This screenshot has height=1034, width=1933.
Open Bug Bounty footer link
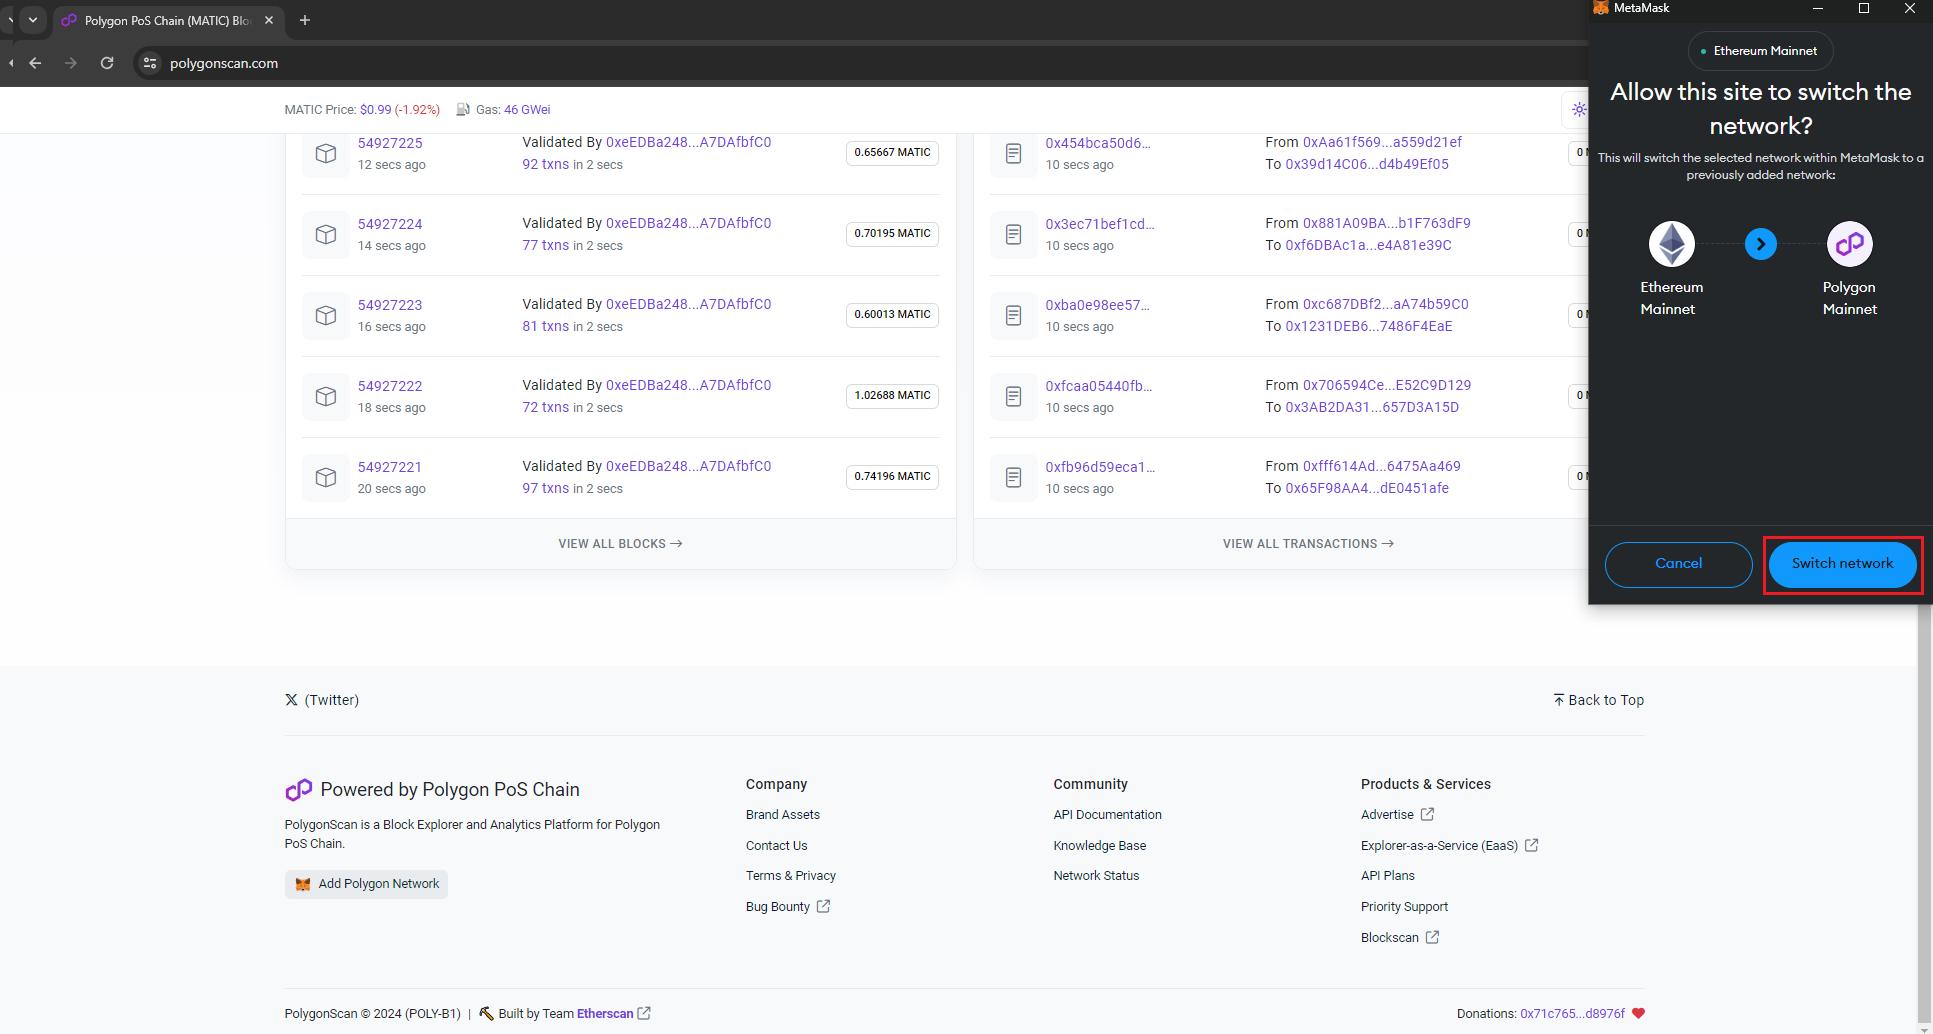coord(788,907)
